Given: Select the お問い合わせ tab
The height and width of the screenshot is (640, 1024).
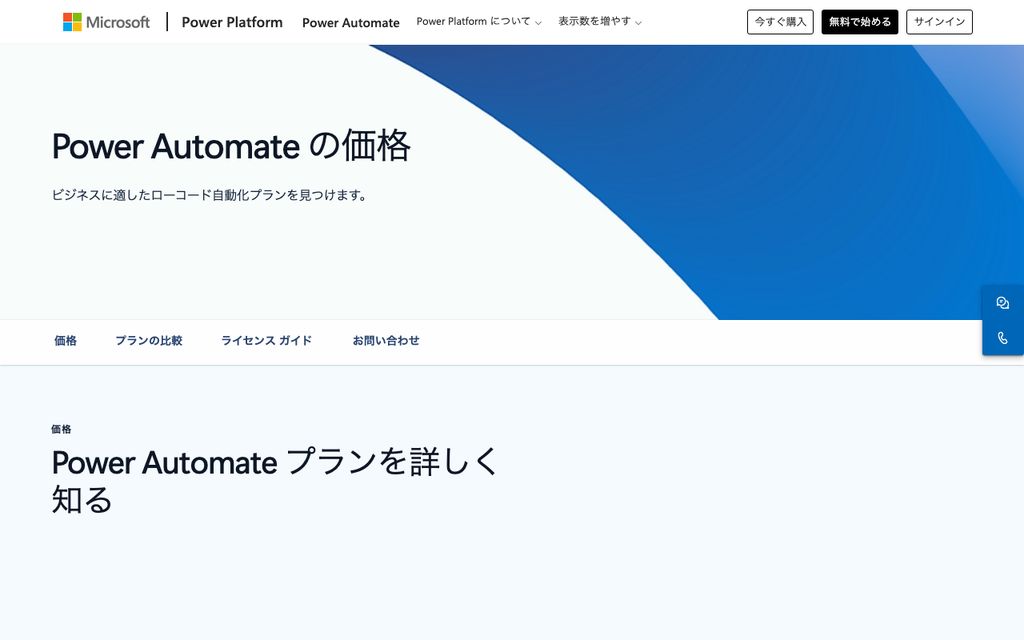Looking at the screenshot, I should [x=386, y=340].
